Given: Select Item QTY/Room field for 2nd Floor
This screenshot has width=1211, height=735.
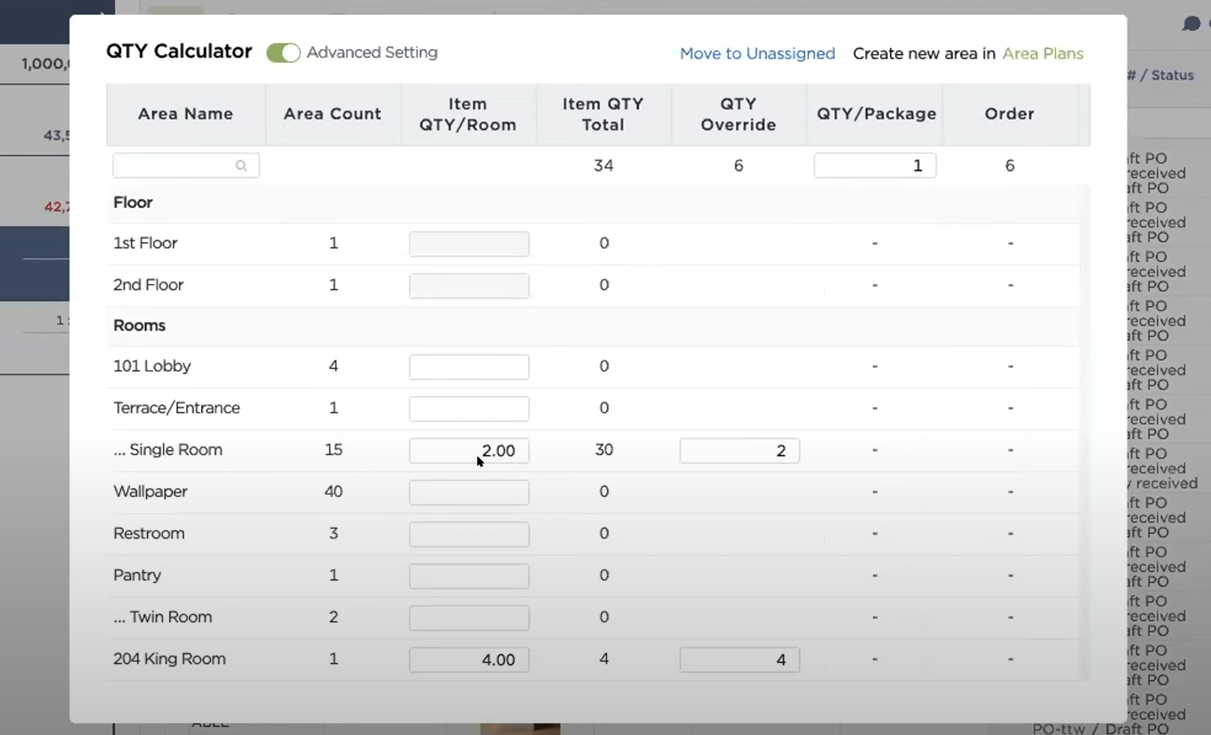Looking at the screenshot, I should click(x=468, y=286).
